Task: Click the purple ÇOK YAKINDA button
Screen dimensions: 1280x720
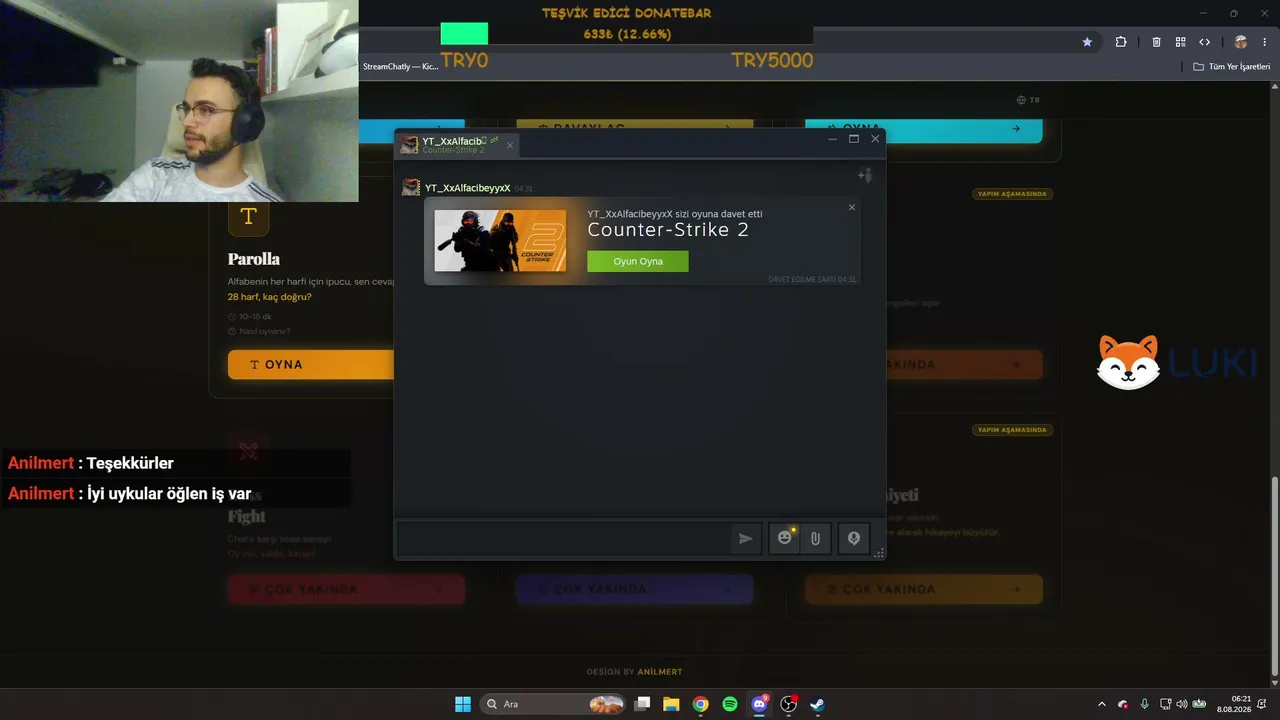Action: pos(634,589)
